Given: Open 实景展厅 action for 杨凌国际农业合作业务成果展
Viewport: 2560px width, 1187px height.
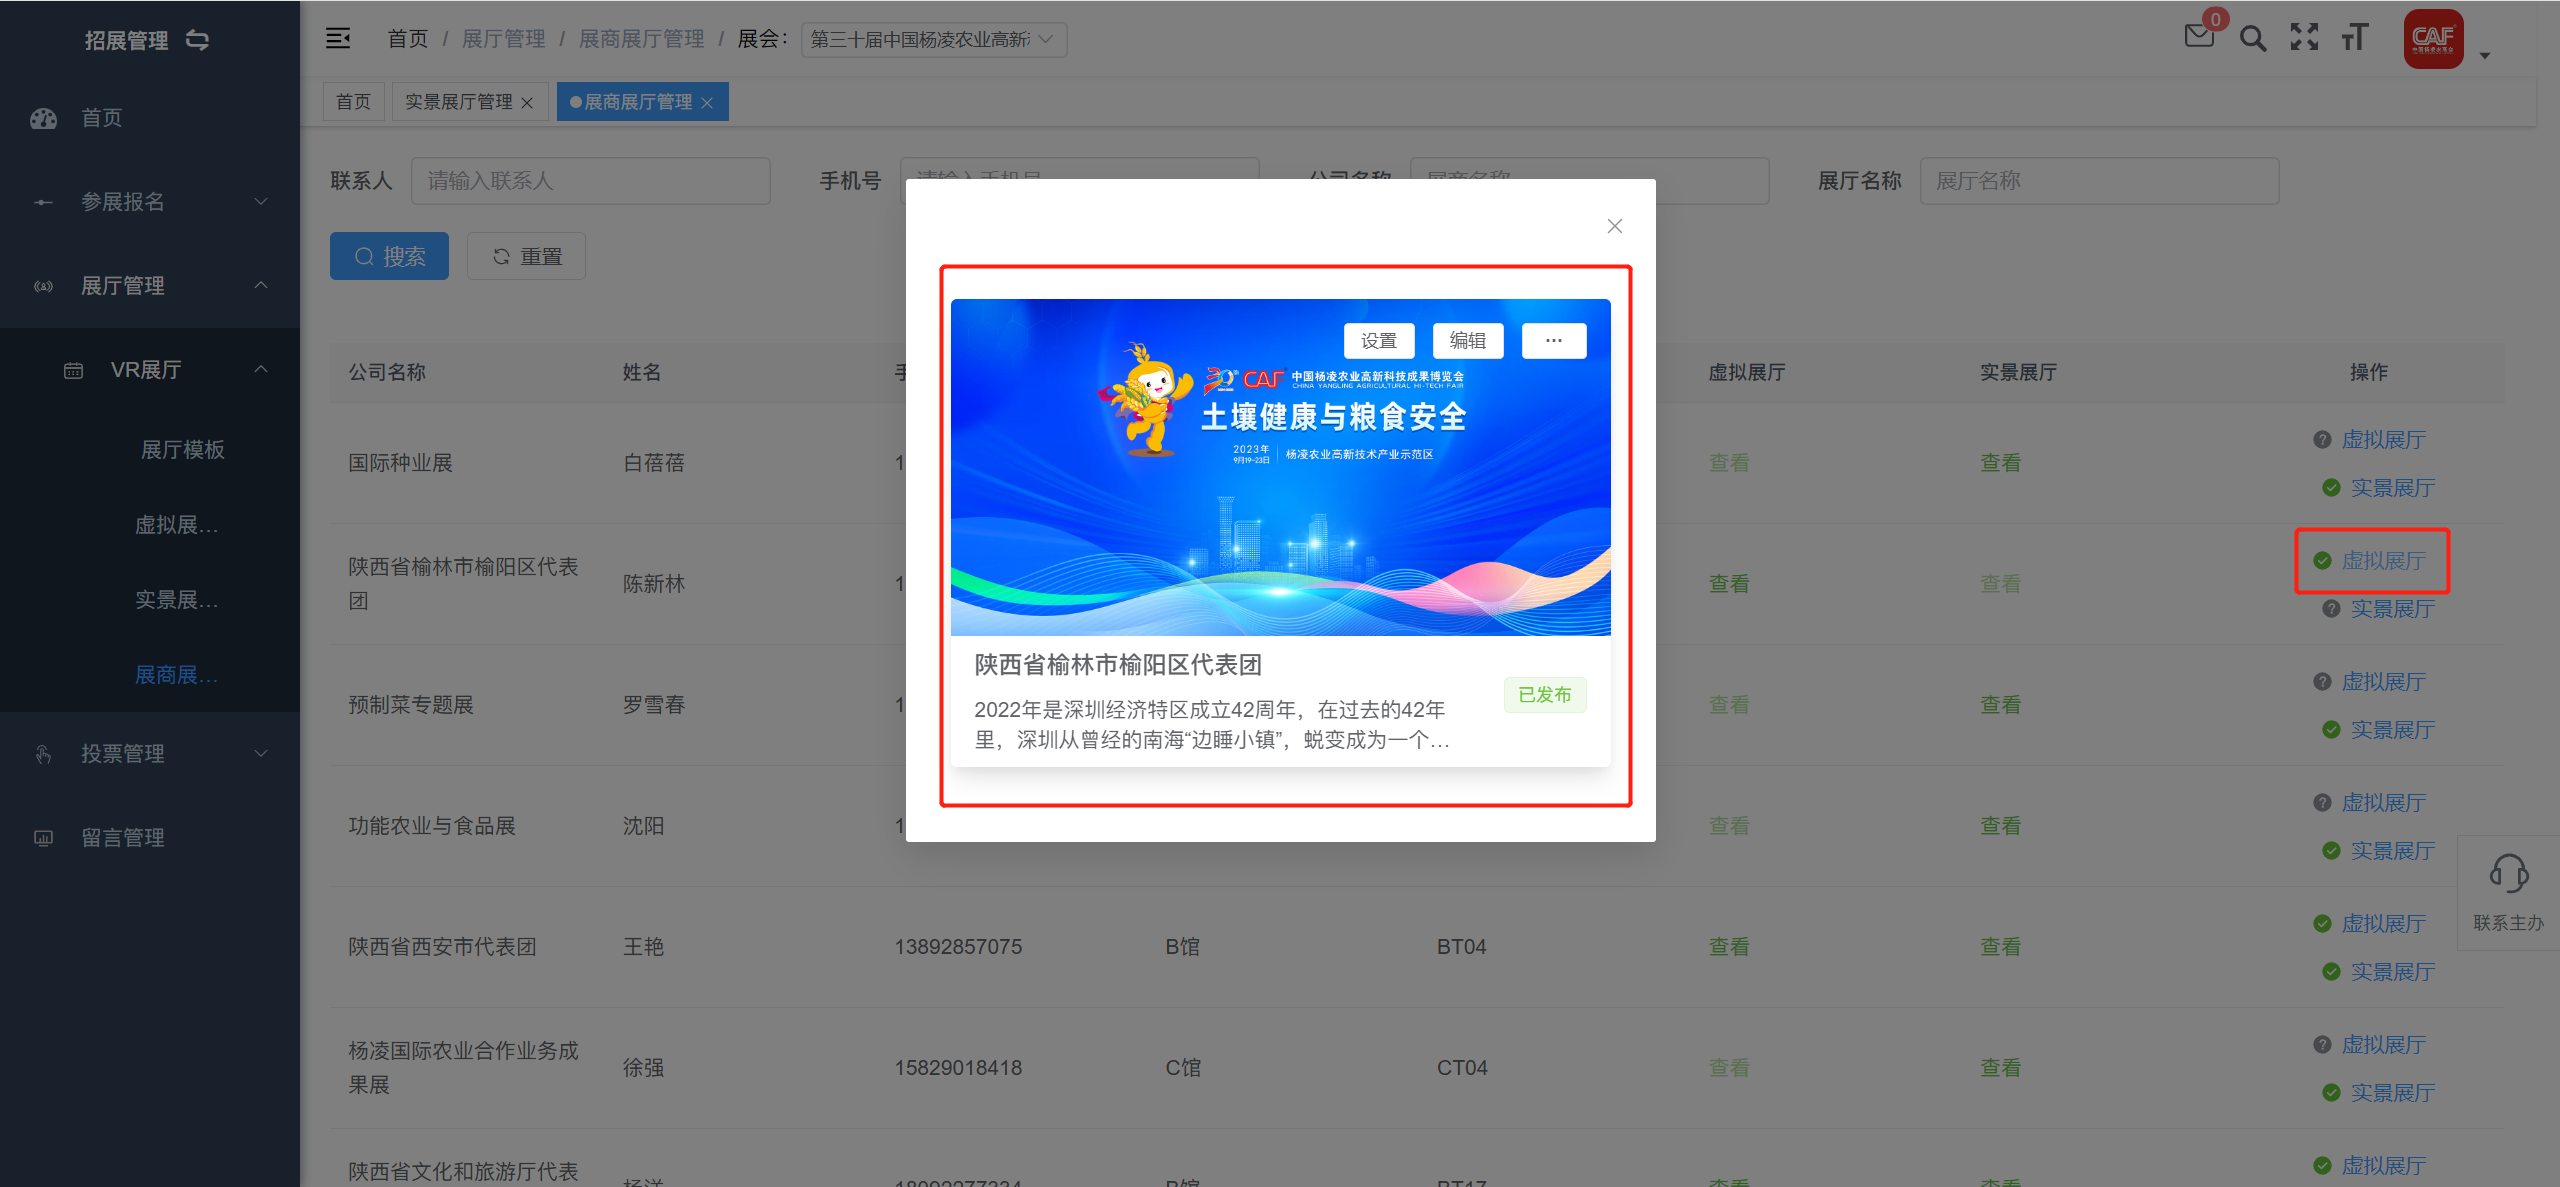Looking at the screenshot, I should click(x=2392, y=1093).
